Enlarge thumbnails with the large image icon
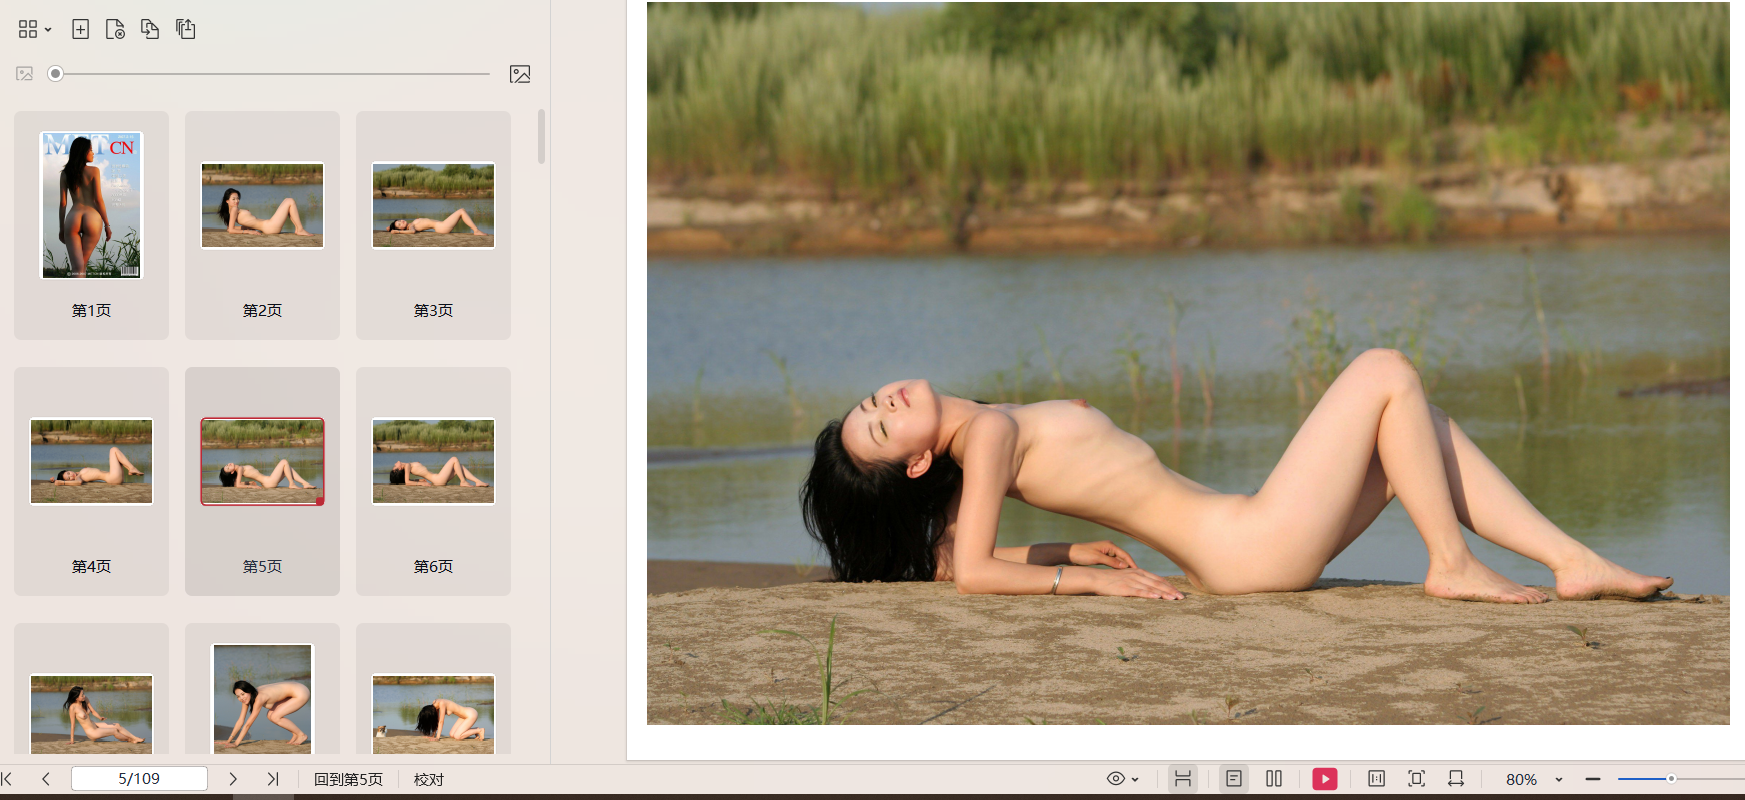 point(520,74)
